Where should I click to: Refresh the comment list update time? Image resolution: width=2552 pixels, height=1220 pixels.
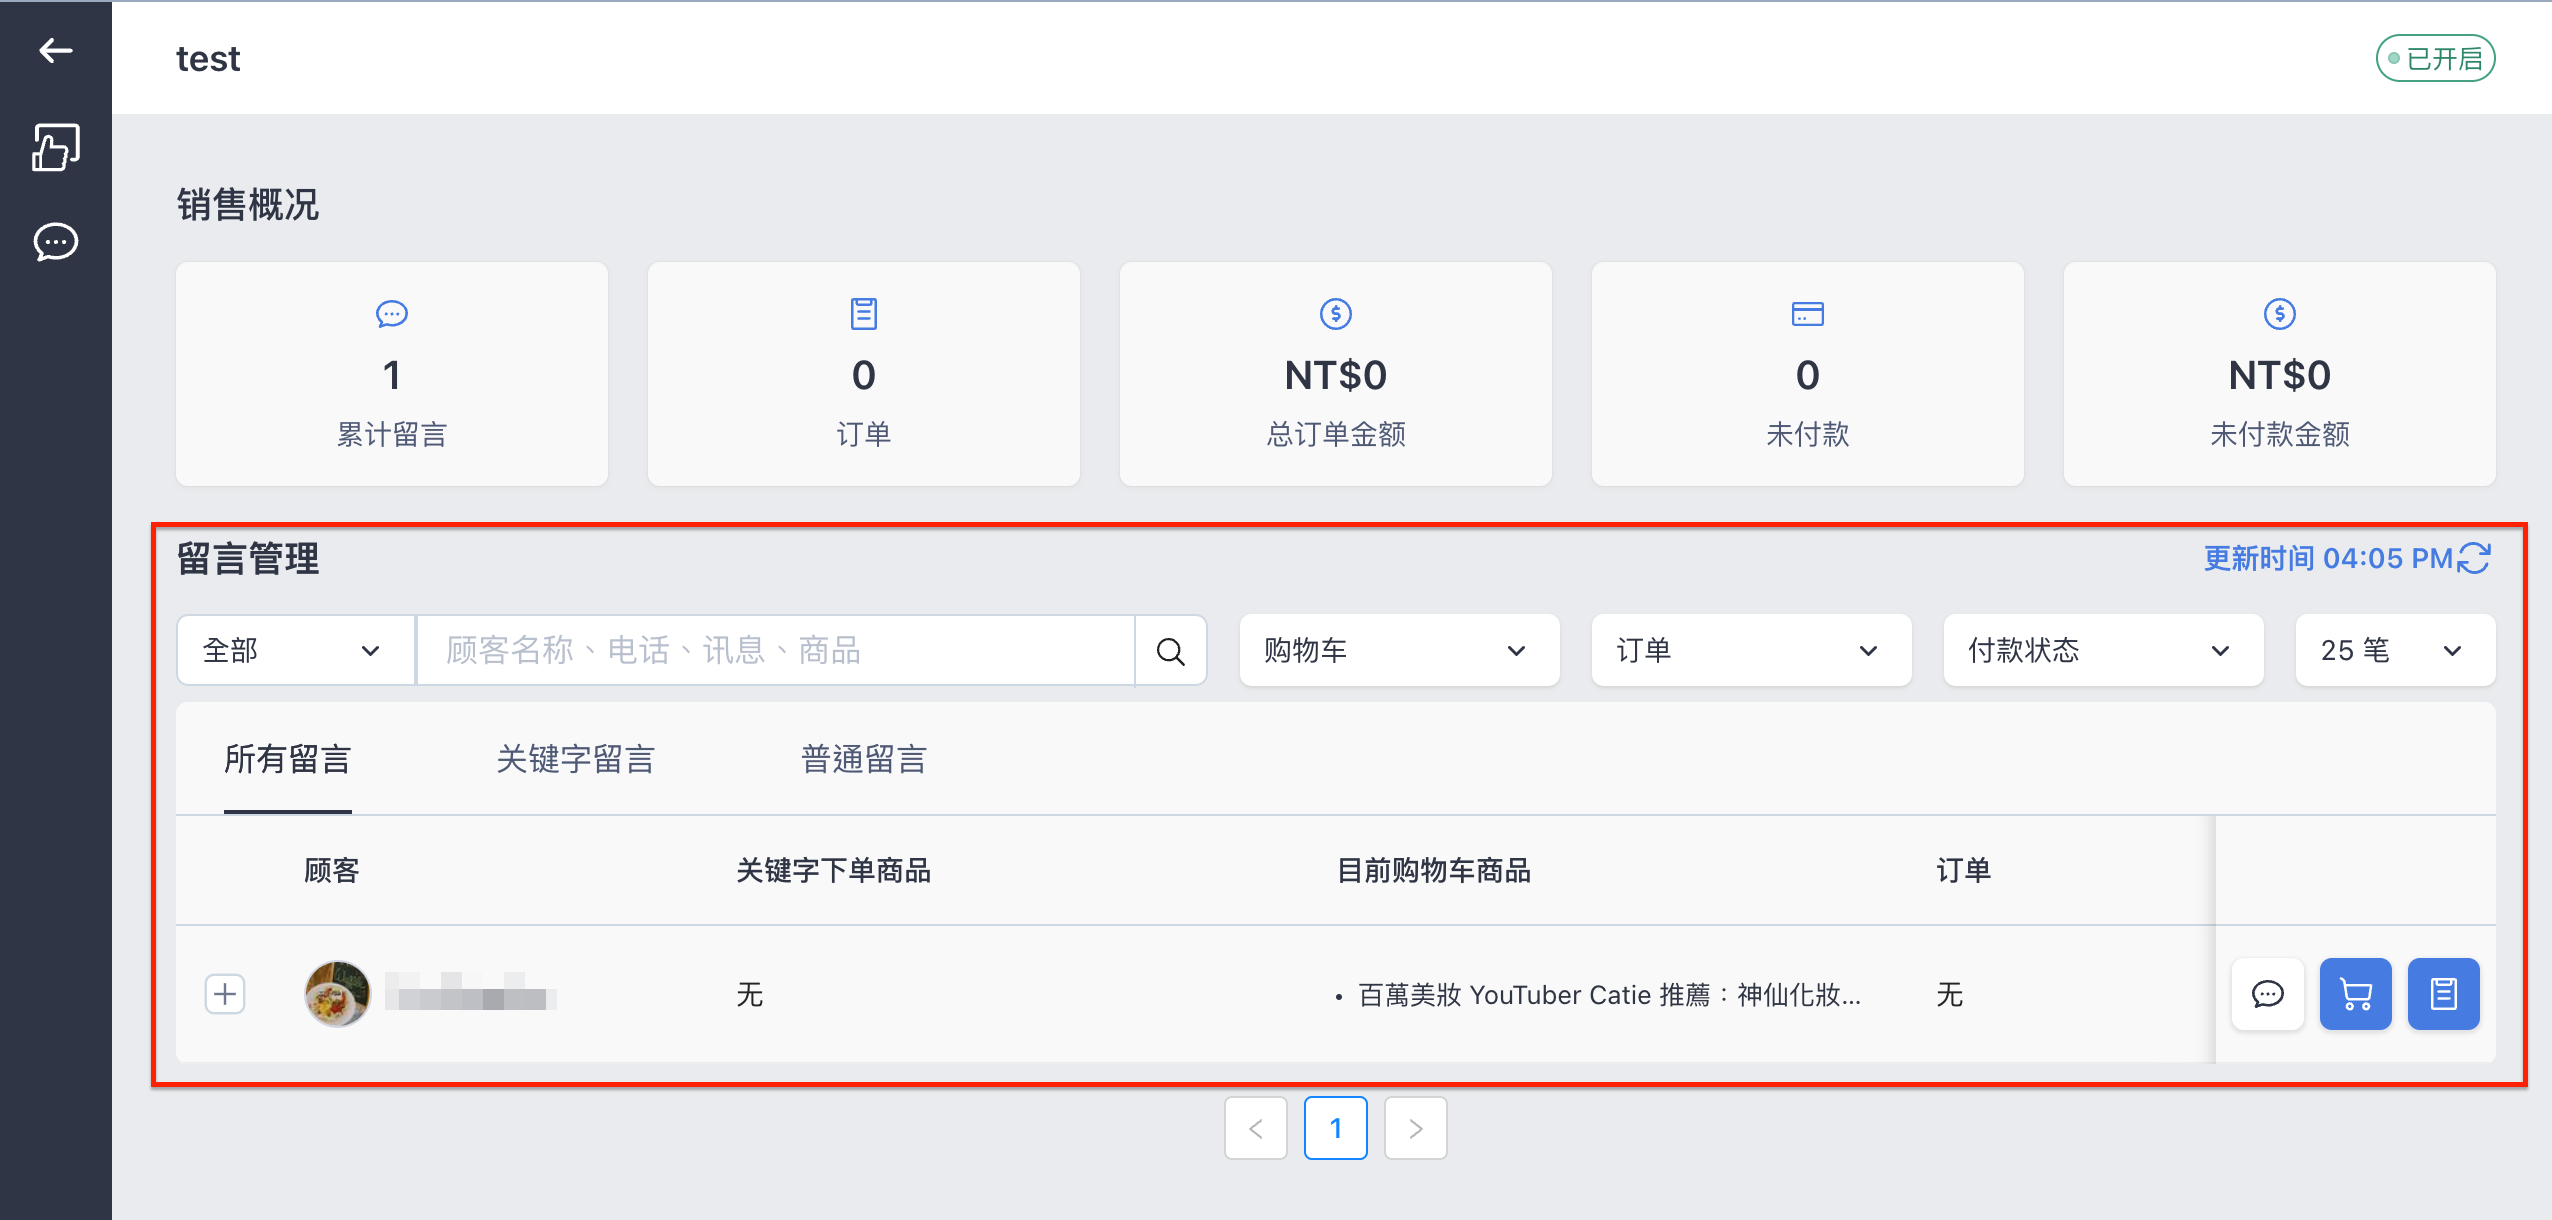pyautogui.click(x=2473, y=558)
